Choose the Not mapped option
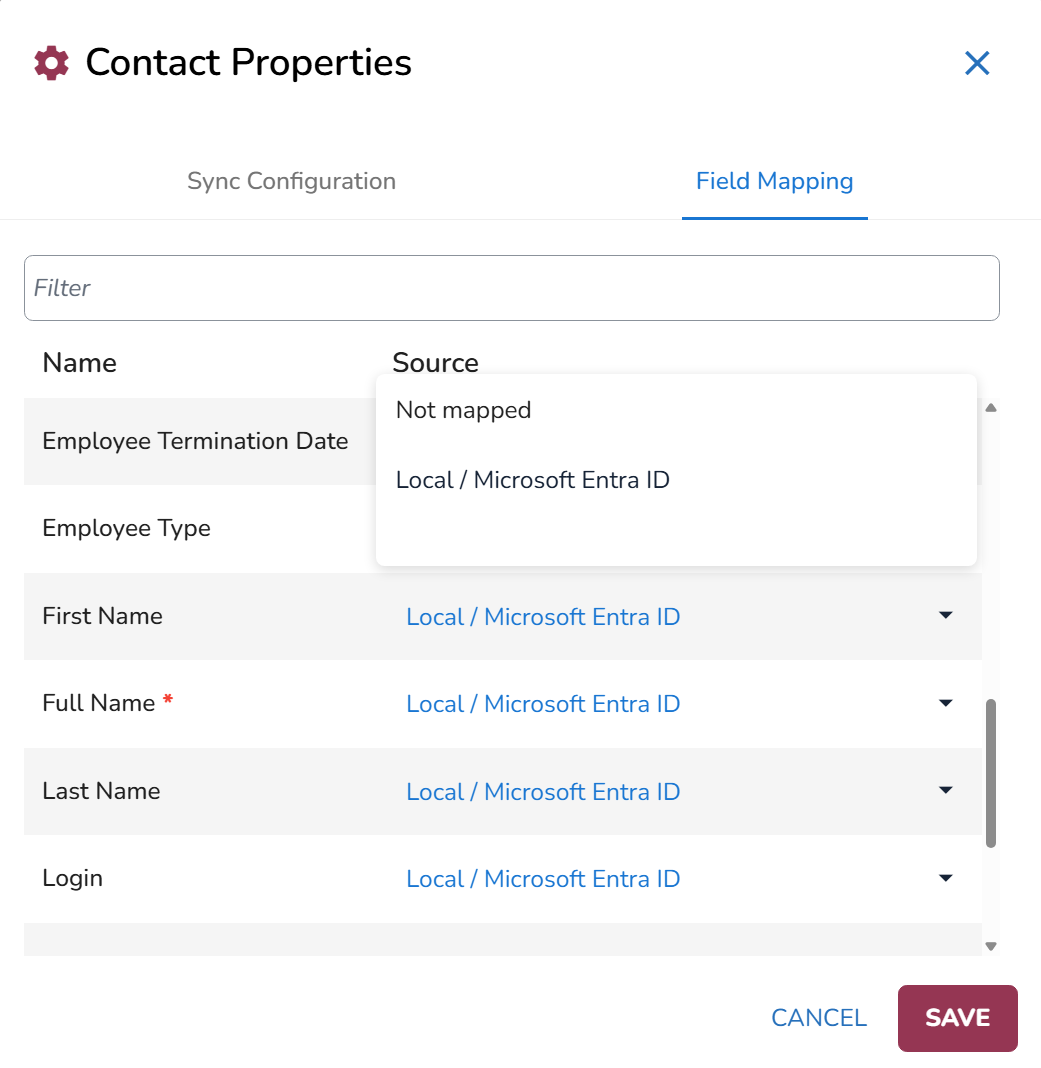Image resolution: width=1041 pixels, height=1068 pixels. (463, 410)
